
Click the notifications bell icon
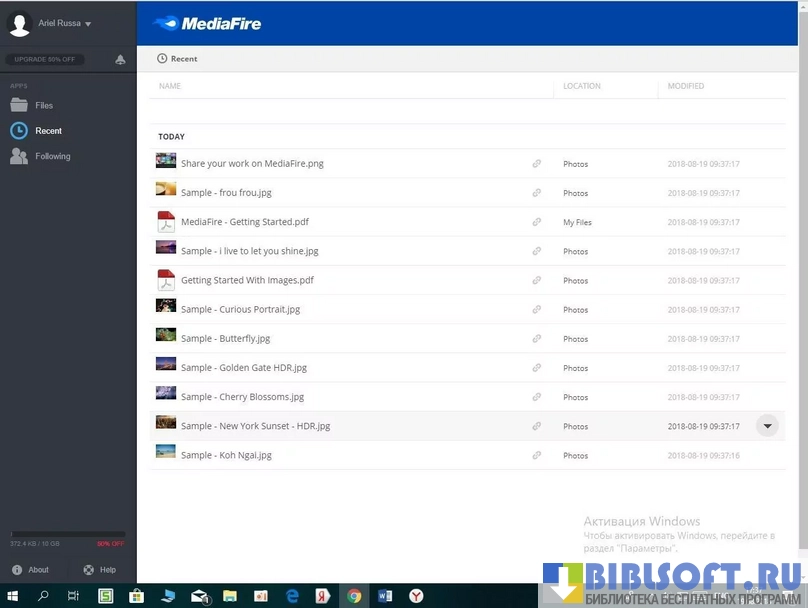click(x=120, y=60)
